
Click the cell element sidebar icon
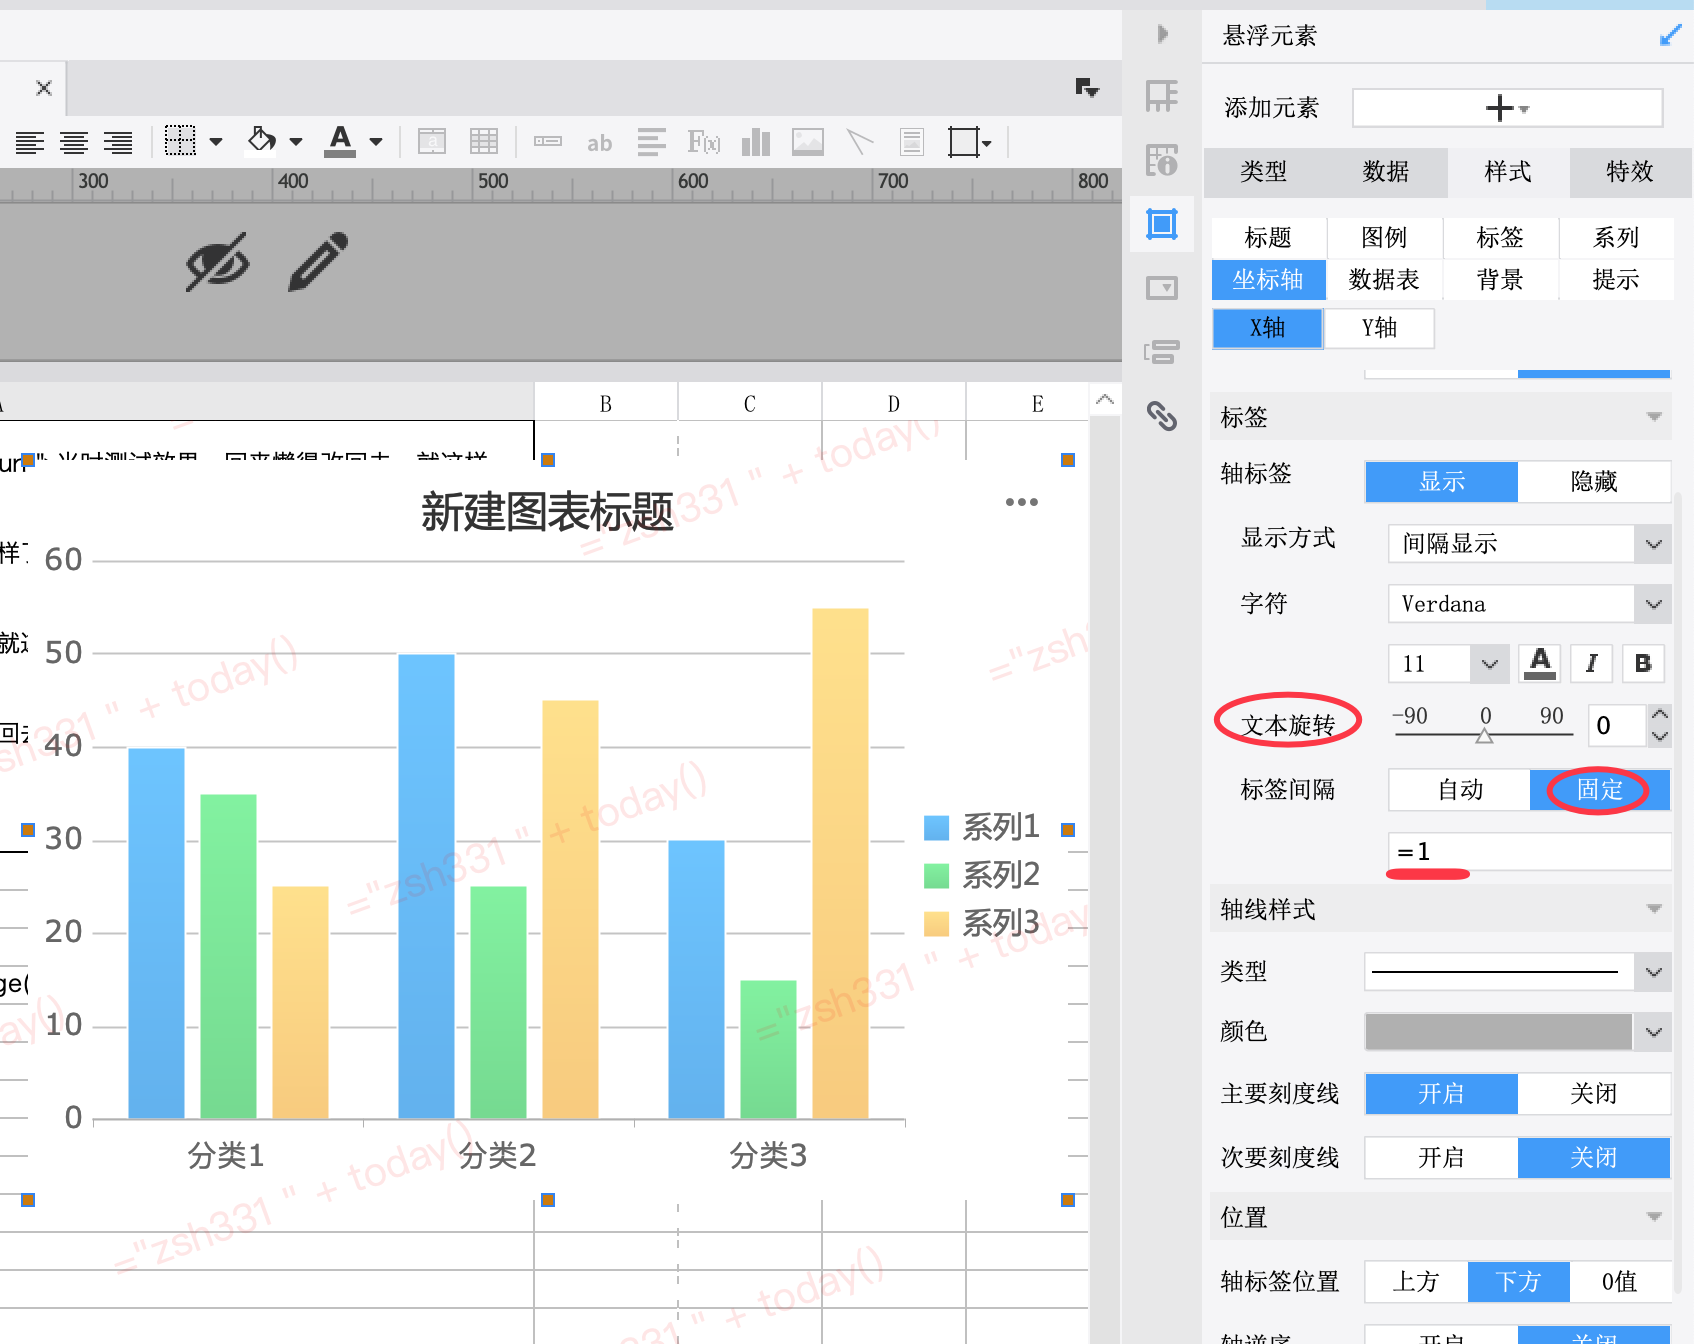point(1162,160)
